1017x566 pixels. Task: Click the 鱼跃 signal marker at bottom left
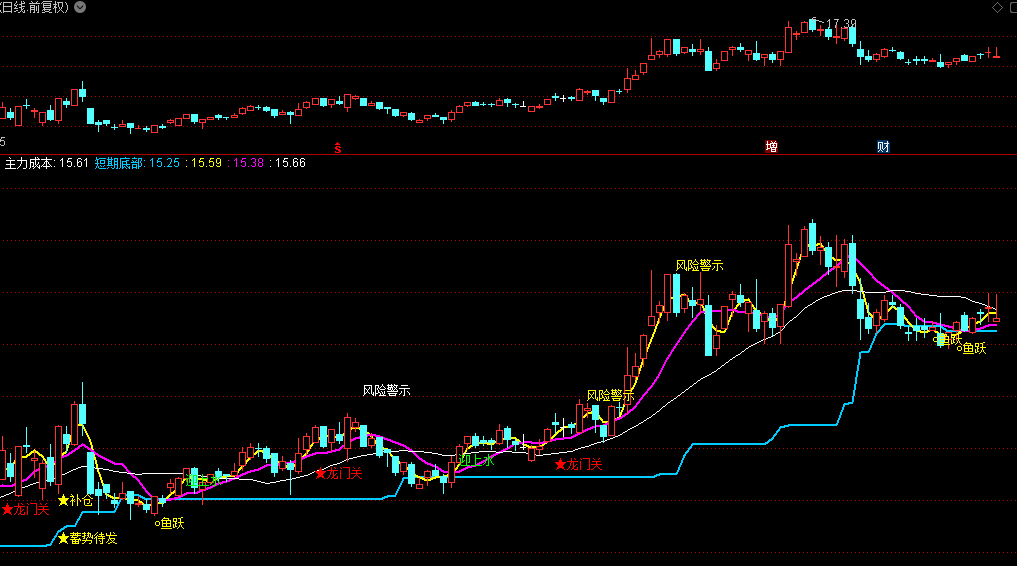point(170,523)
